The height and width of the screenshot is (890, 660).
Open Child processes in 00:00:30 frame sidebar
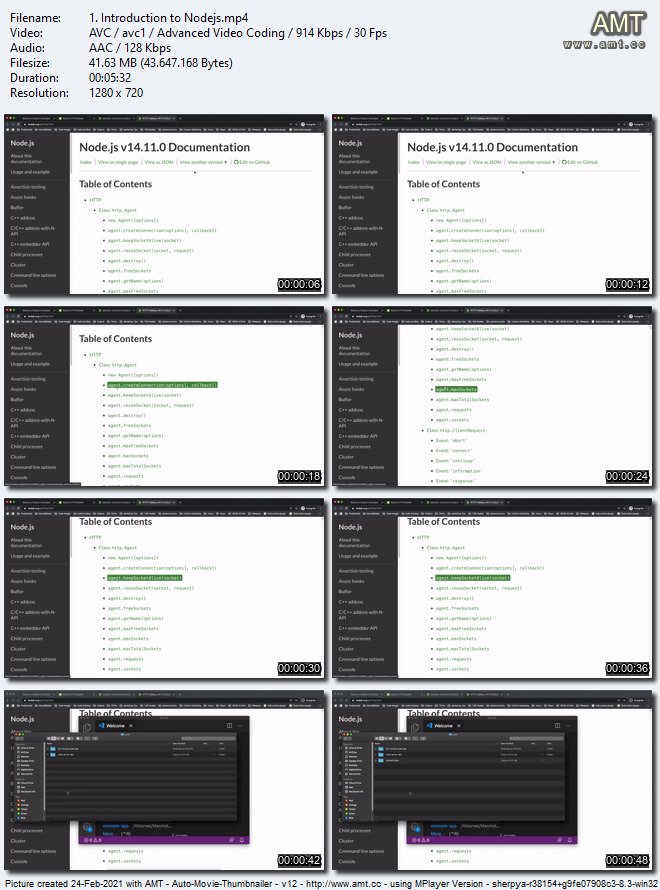pos(27,639)
